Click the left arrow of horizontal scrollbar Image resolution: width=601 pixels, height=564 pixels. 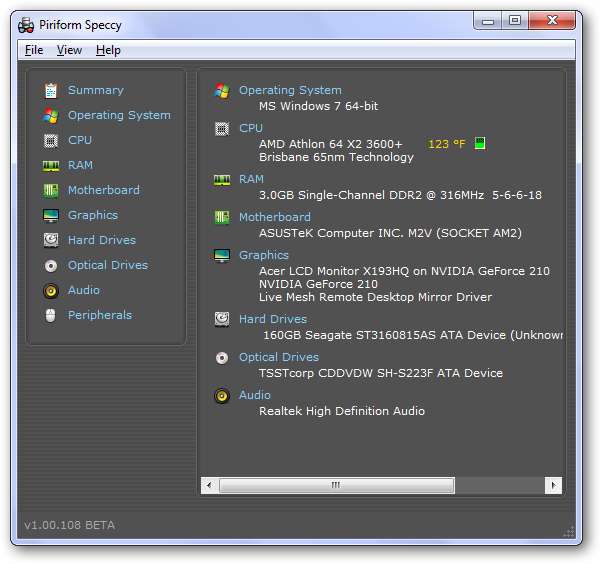point(209,485)
